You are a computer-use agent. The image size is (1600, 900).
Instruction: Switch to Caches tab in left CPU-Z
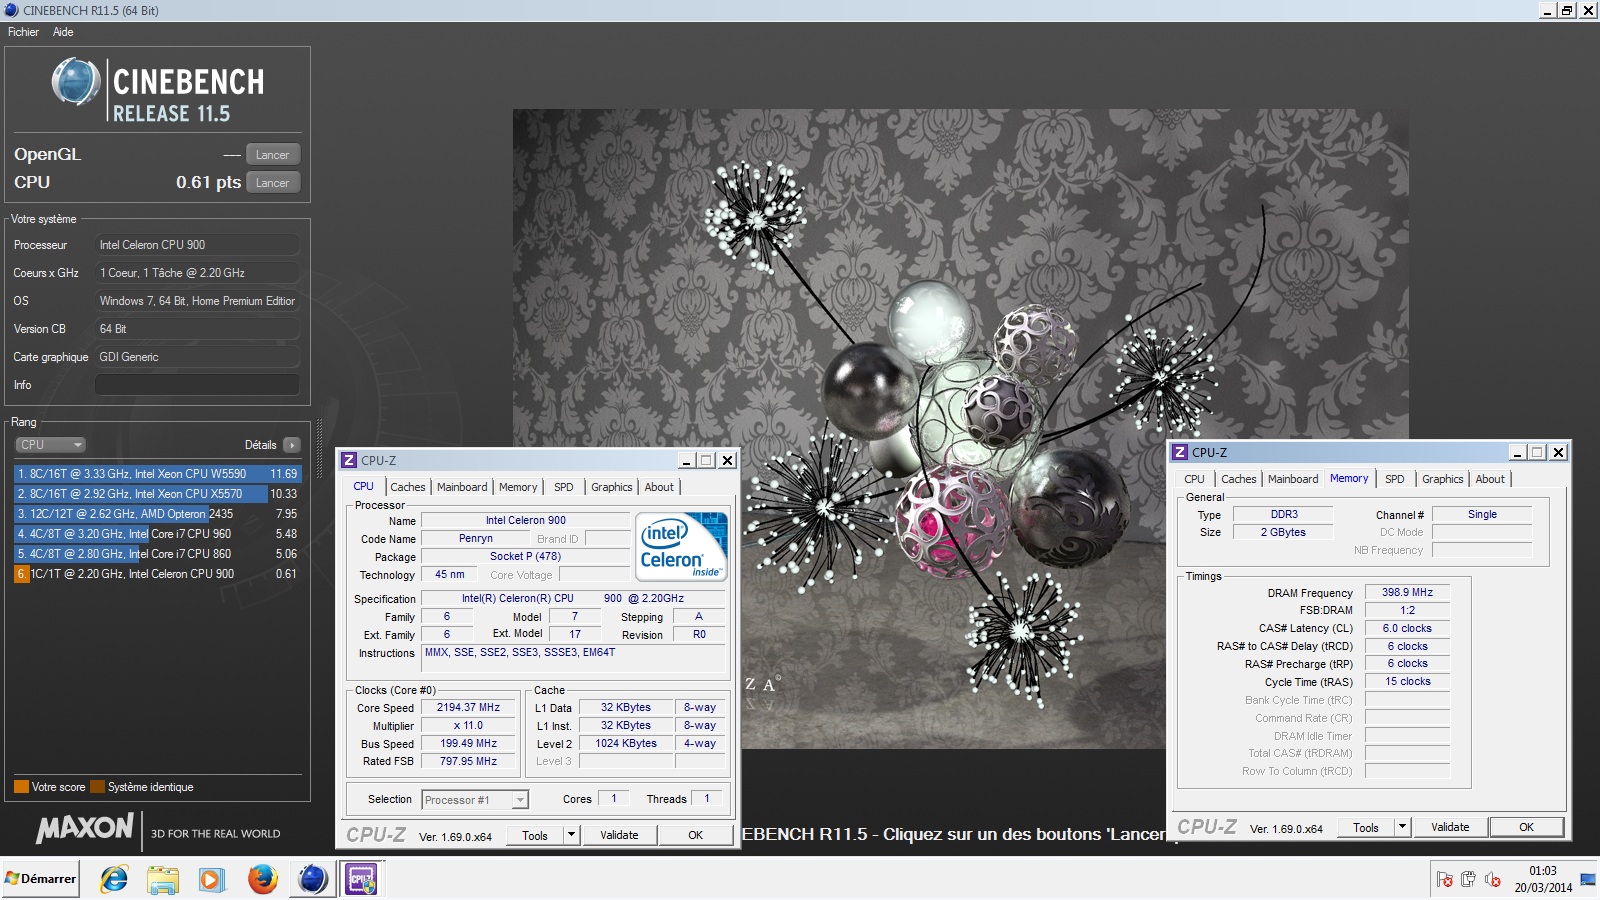point(408,487)
